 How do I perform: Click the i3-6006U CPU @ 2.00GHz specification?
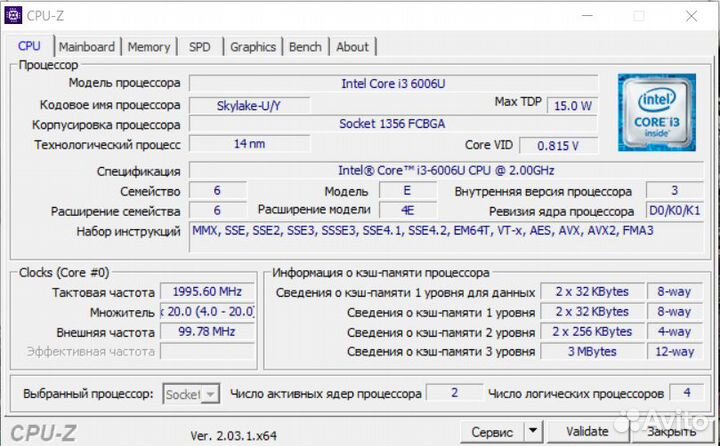pyautogui.click(x=446, y=170)
